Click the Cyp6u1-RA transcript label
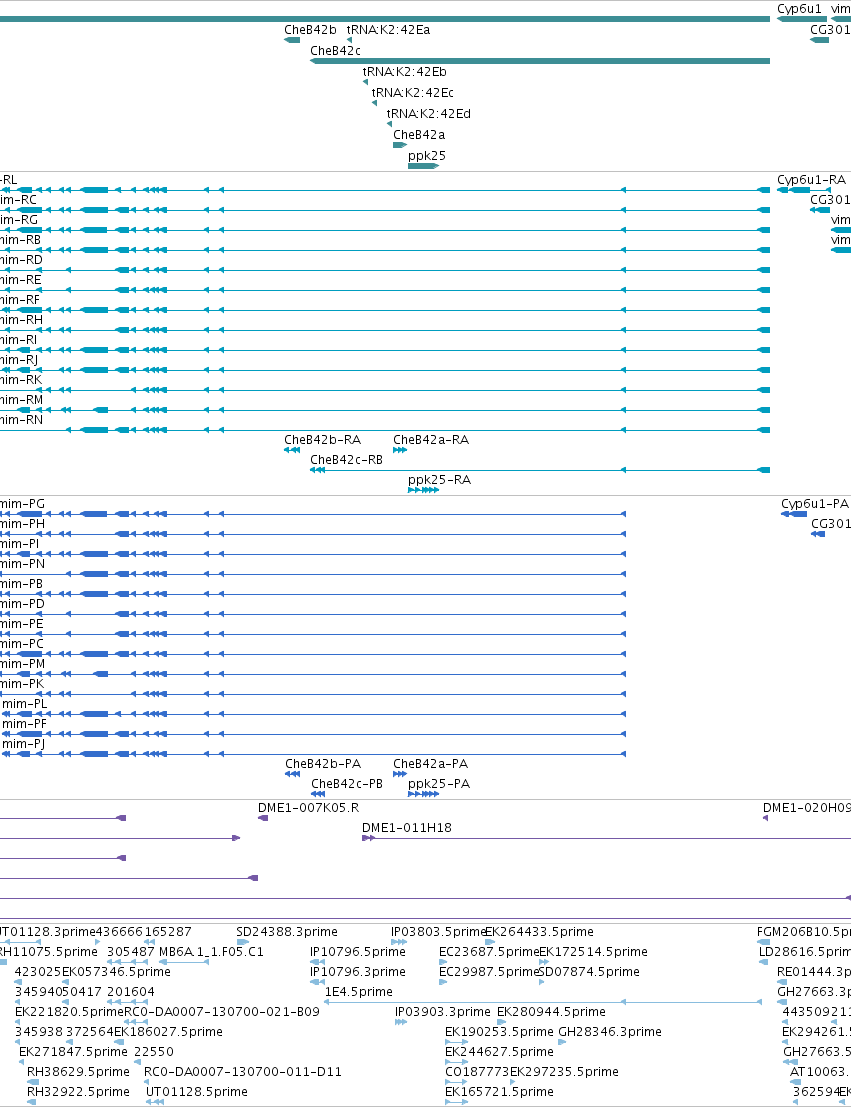The image size is (851, 1107). 811,180
